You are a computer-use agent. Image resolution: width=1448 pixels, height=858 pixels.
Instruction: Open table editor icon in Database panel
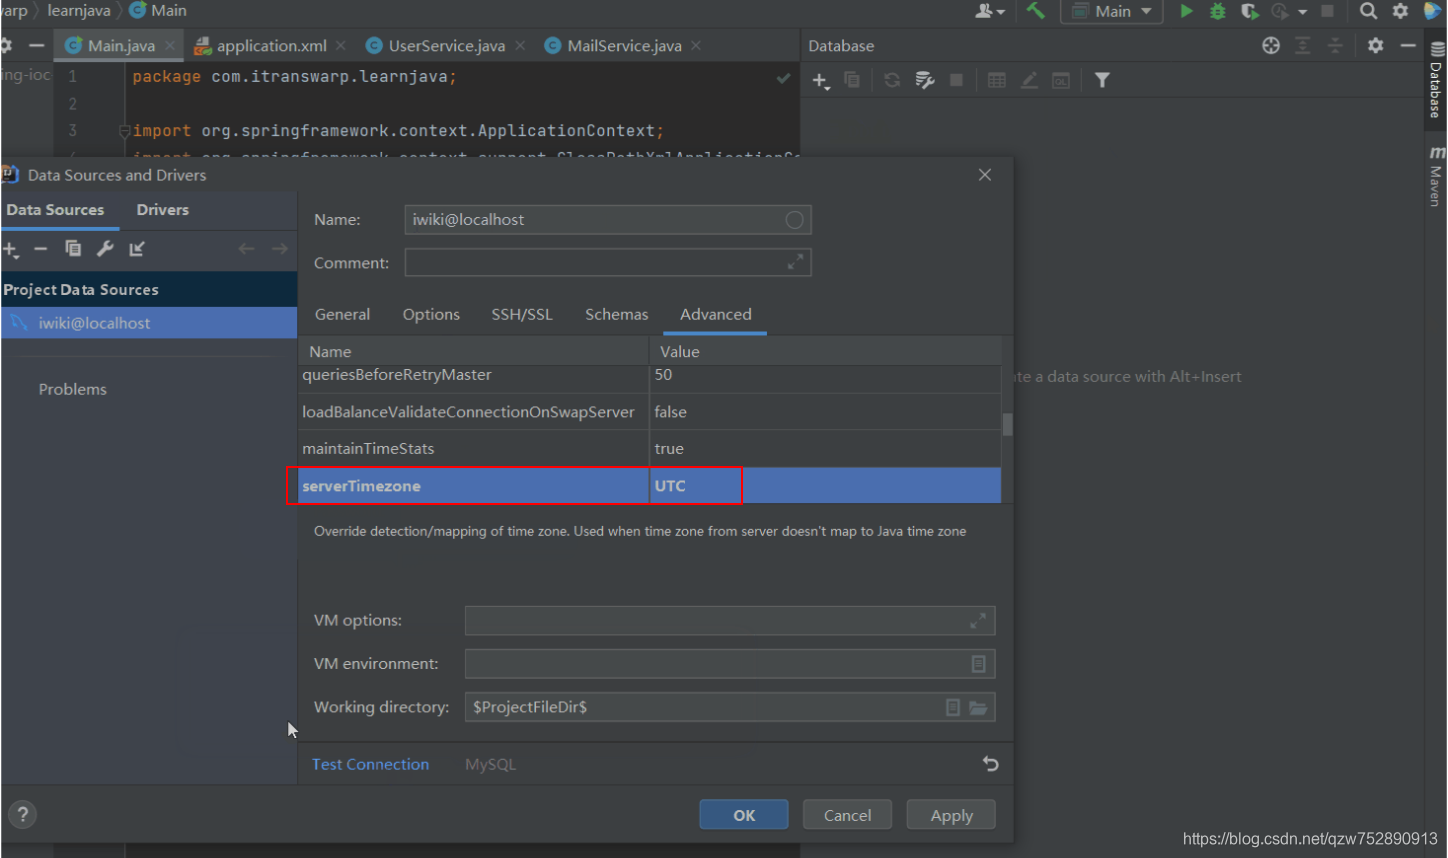coord(997,80)
